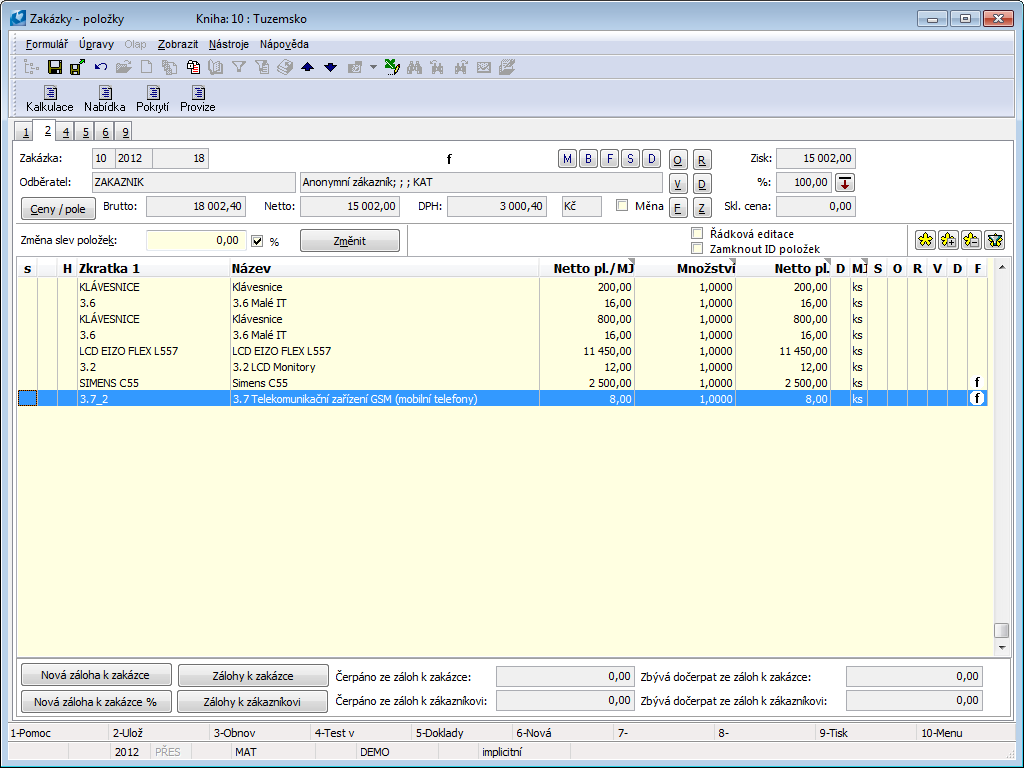Move to previous record with up arrow
Viewport: 1024px width, 768px height.
(x=307, y=67)
